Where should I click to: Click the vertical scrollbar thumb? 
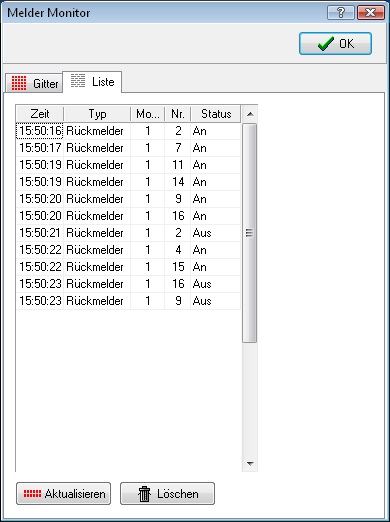(x=250, y=233)
